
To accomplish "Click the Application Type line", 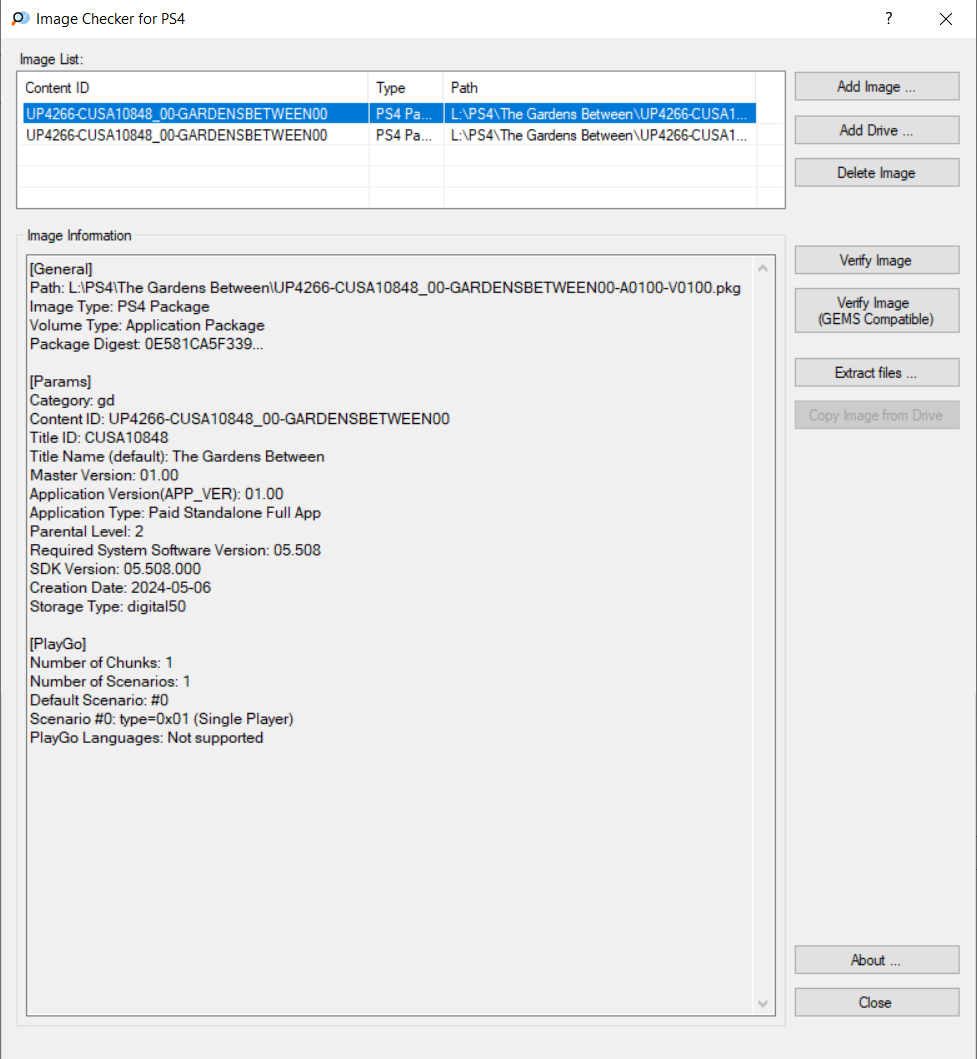I will [176, 513].
